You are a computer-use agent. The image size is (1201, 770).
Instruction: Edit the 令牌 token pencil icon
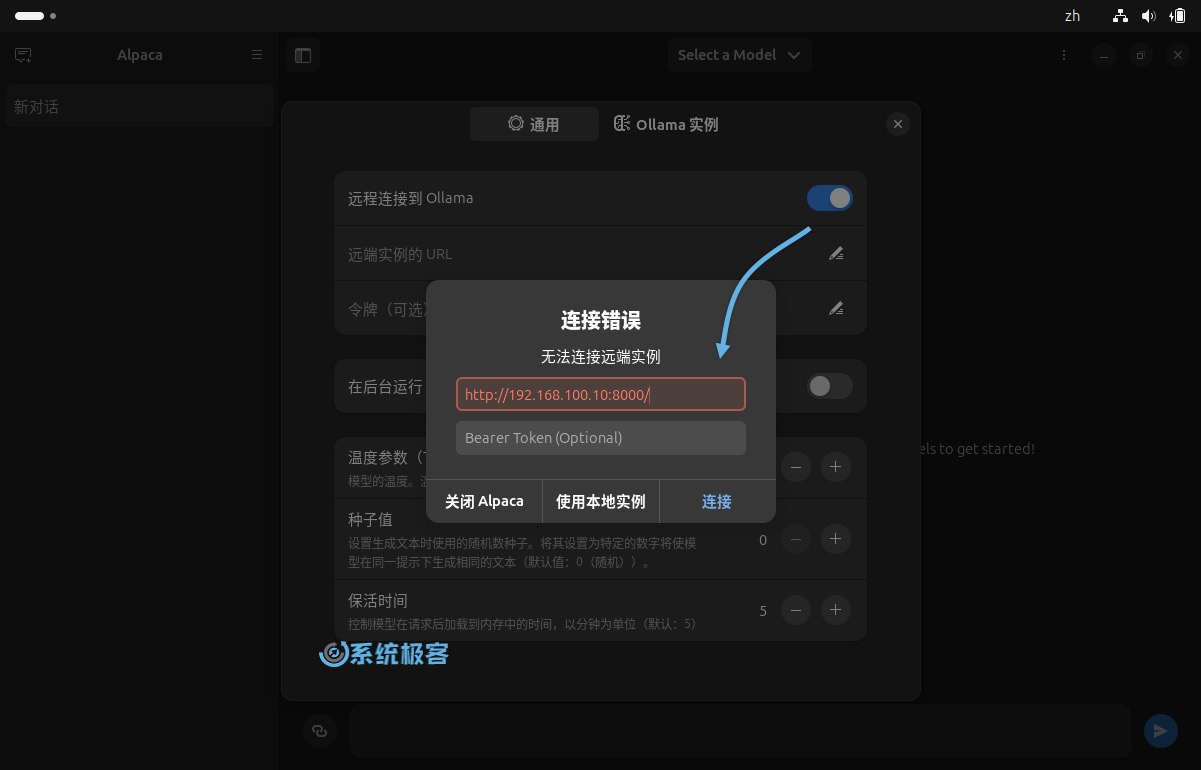(x=836, y=308)
